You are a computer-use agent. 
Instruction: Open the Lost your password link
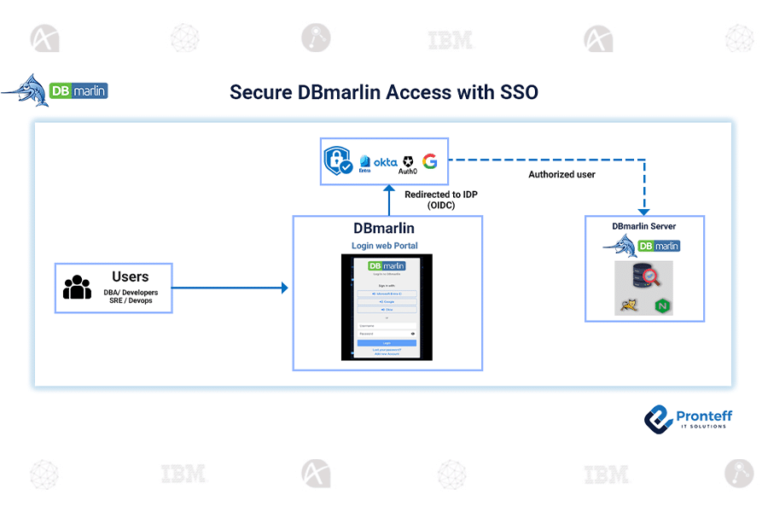tap(387, 350)
